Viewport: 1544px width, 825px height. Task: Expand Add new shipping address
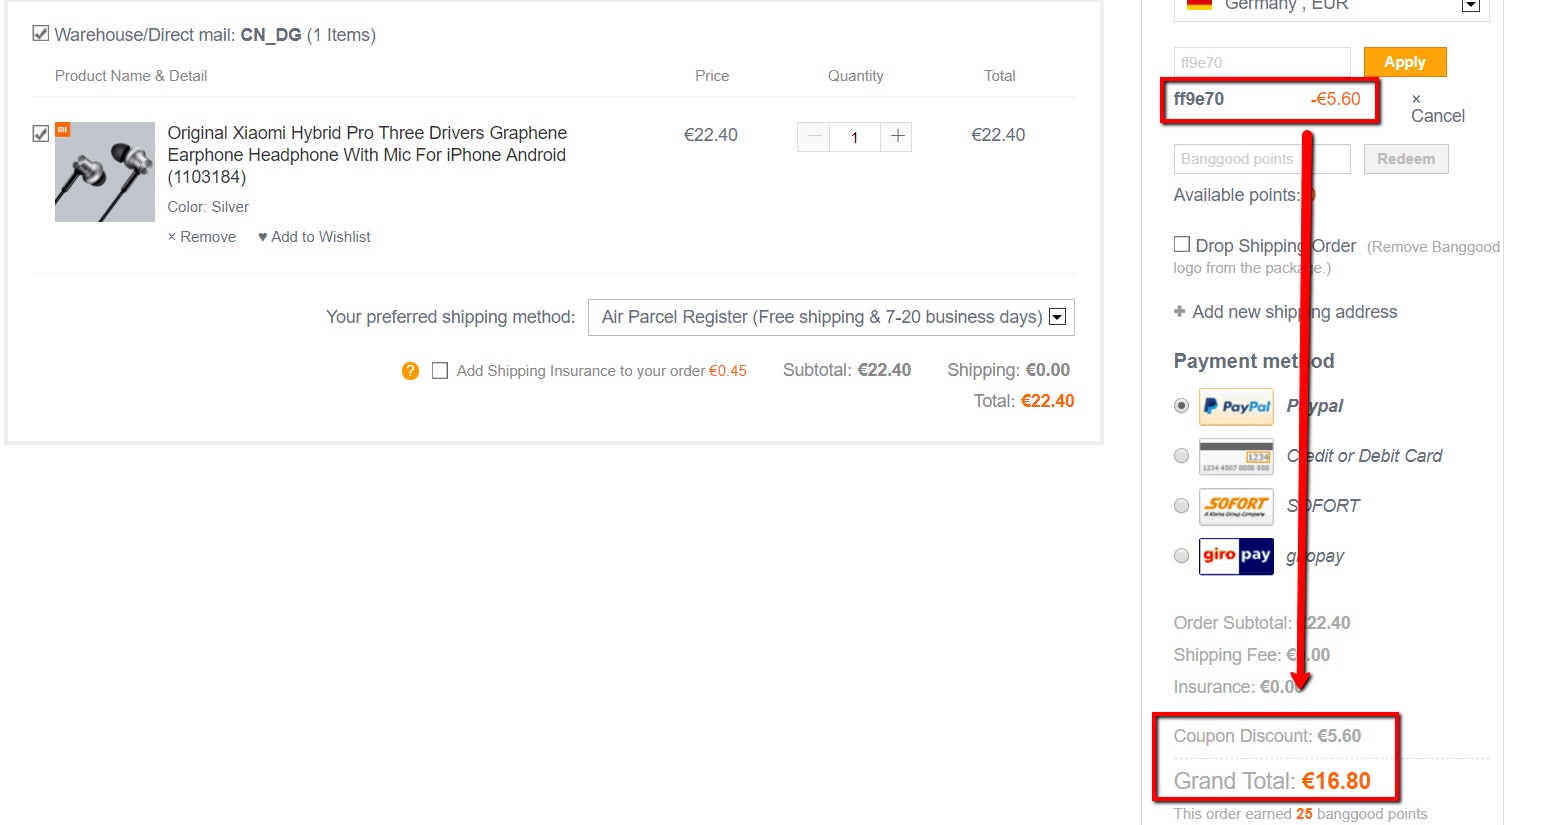pyautogui.click(x=1285, y=312)
